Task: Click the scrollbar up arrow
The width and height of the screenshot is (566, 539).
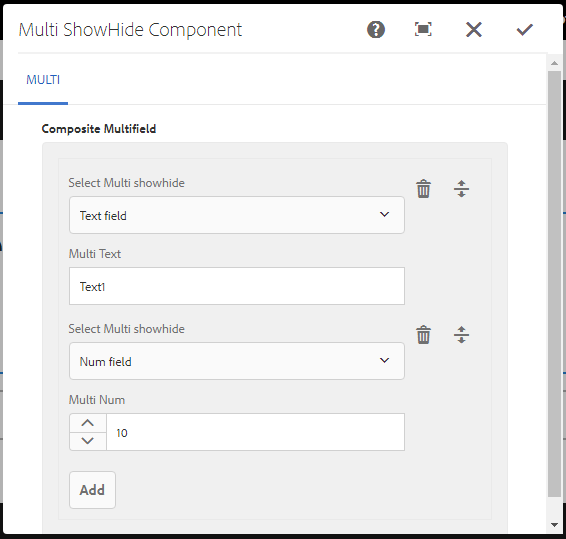Action: (x=554, y=64)
